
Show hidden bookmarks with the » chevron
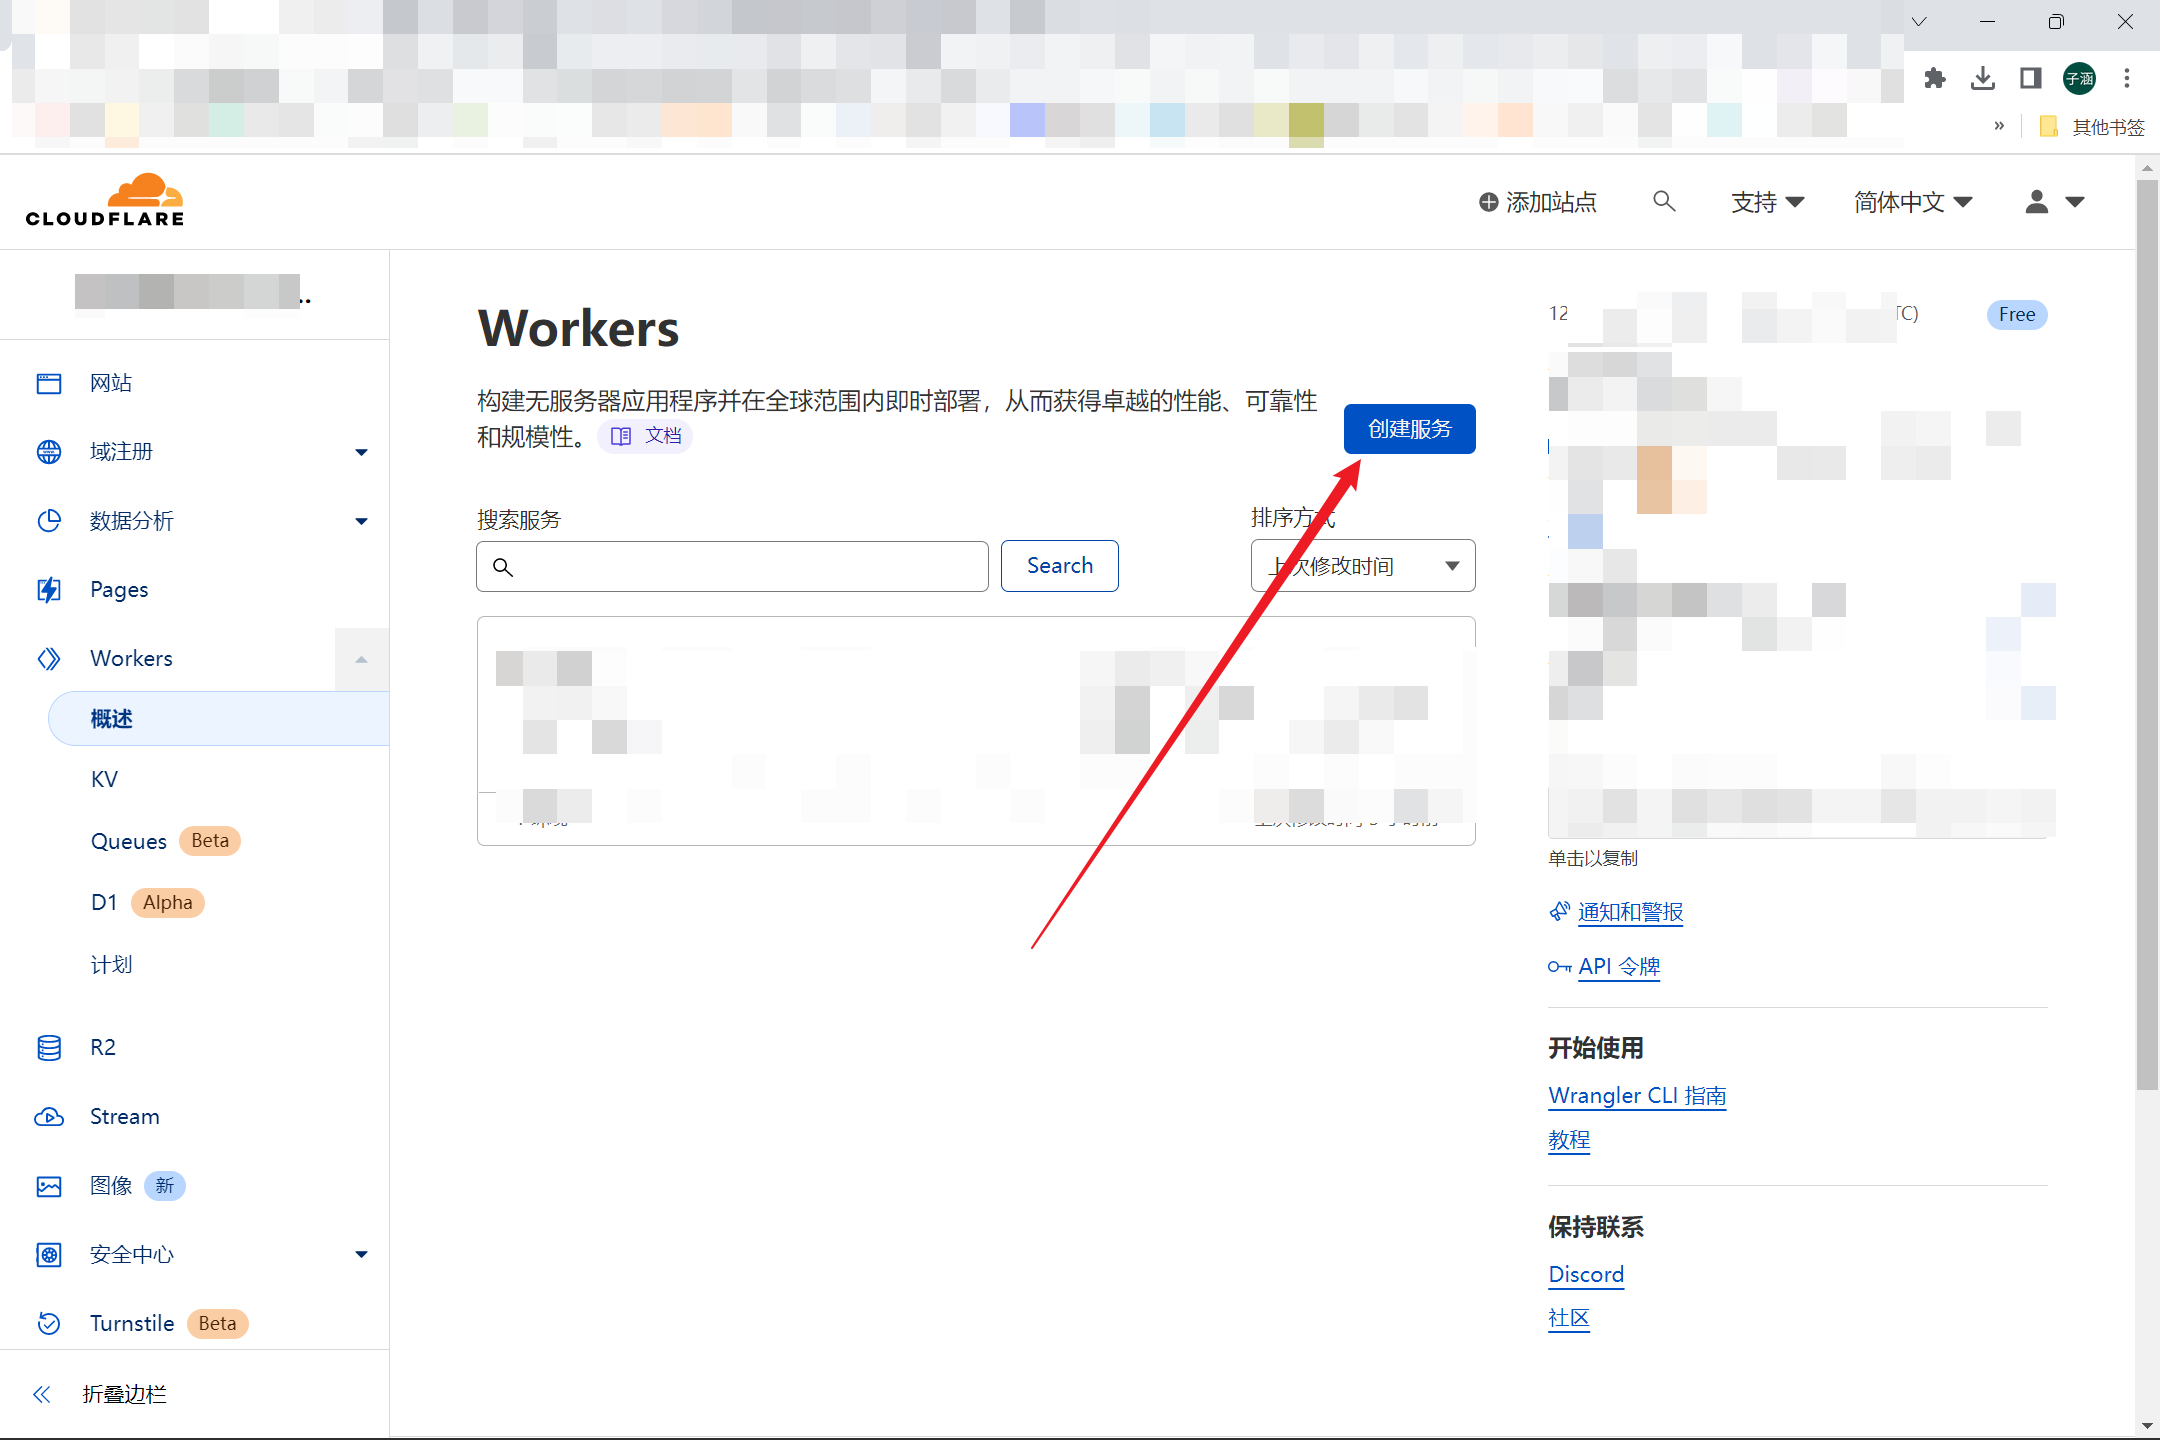[x=1999, y=126]
